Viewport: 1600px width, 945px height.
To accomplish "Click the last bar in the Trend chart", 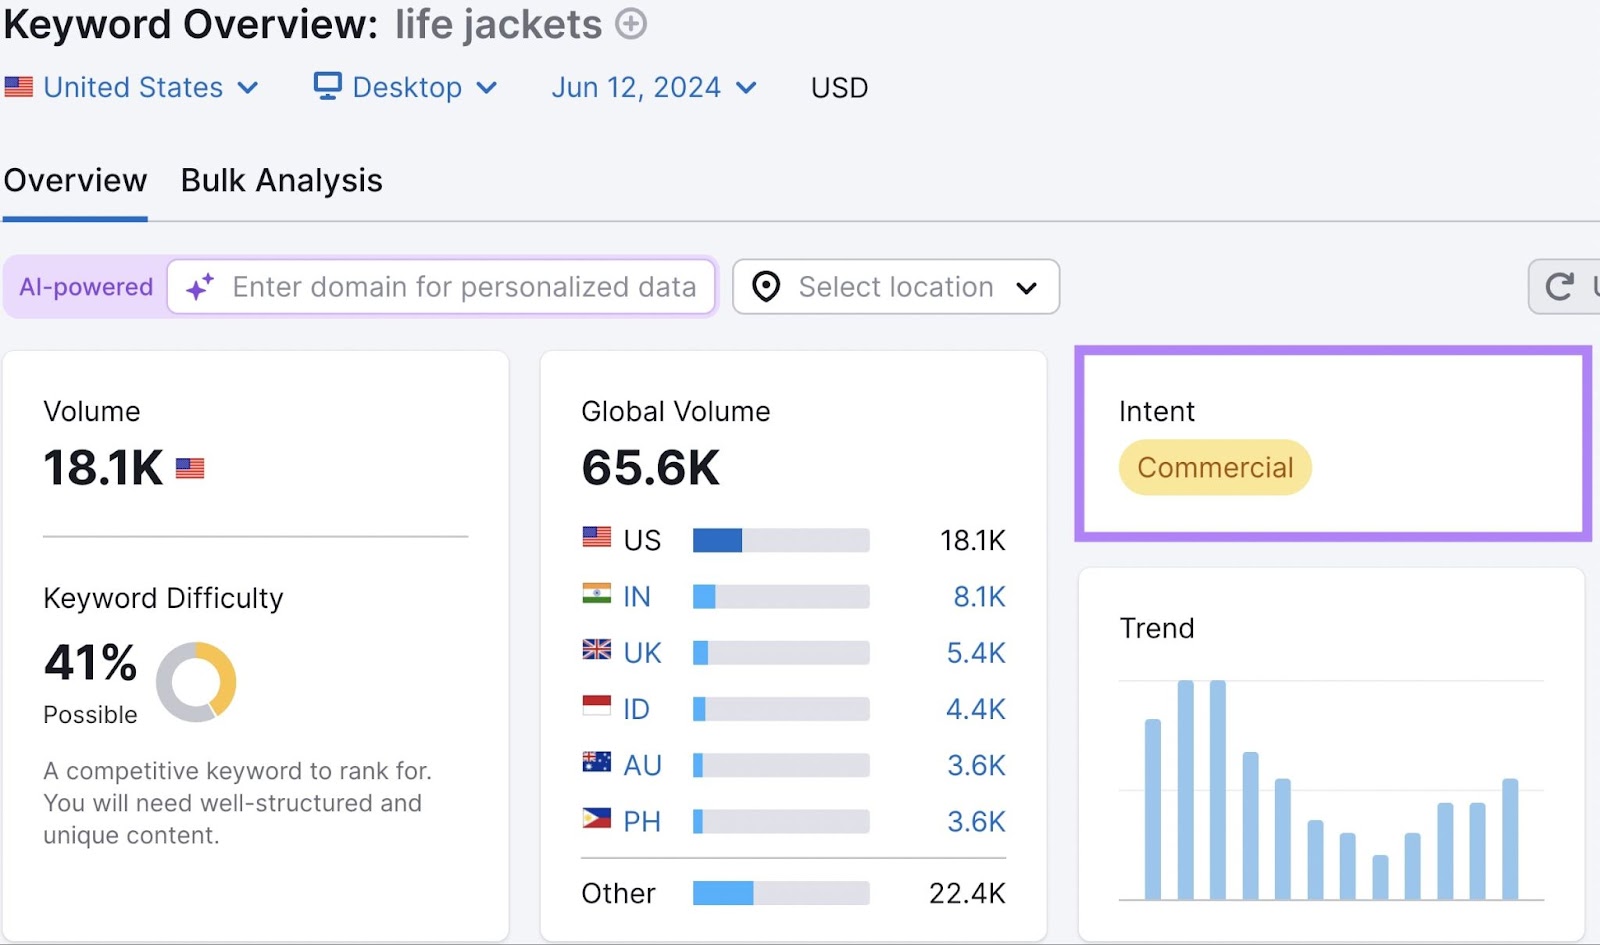I will click(x=1510, y=839).
